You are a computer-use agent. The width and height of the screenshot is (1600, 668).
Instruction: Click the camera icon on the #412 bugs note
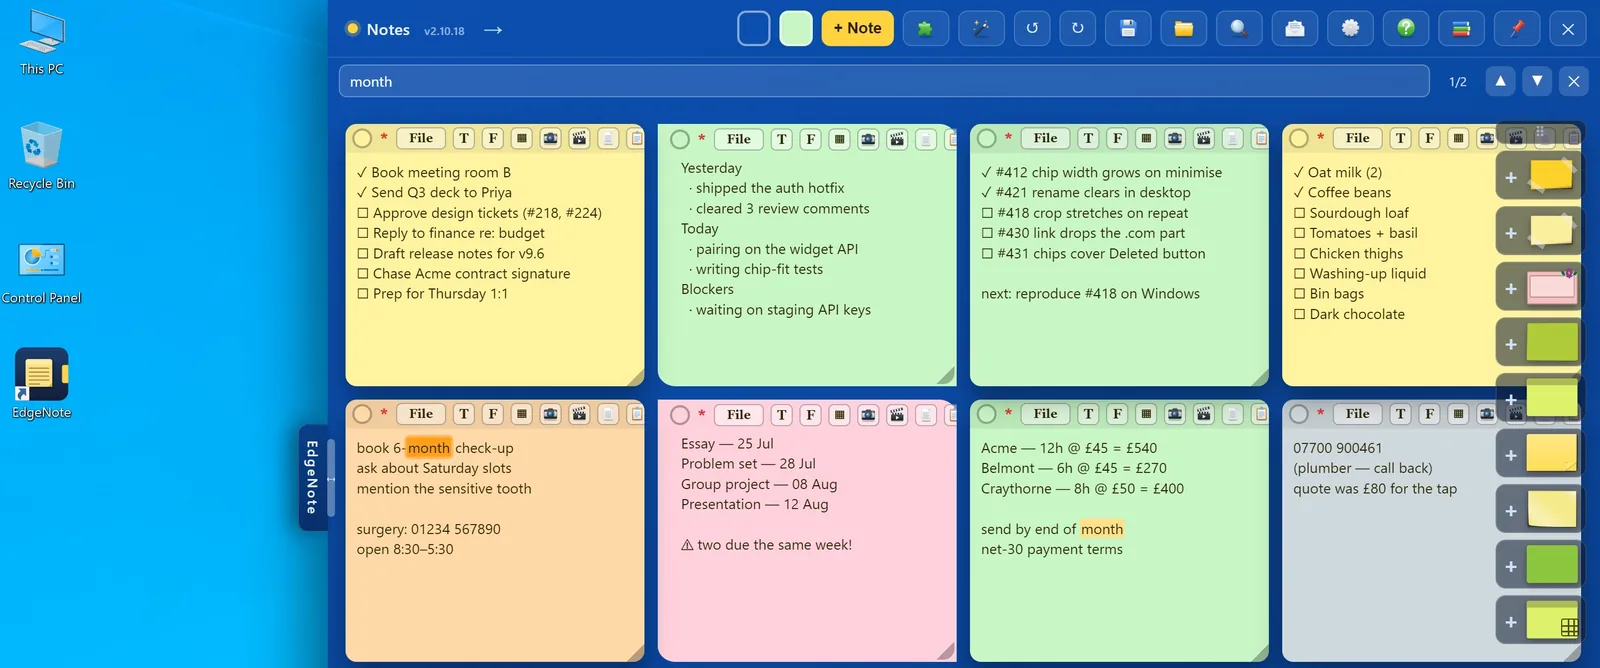click(x=1175, y=138)
